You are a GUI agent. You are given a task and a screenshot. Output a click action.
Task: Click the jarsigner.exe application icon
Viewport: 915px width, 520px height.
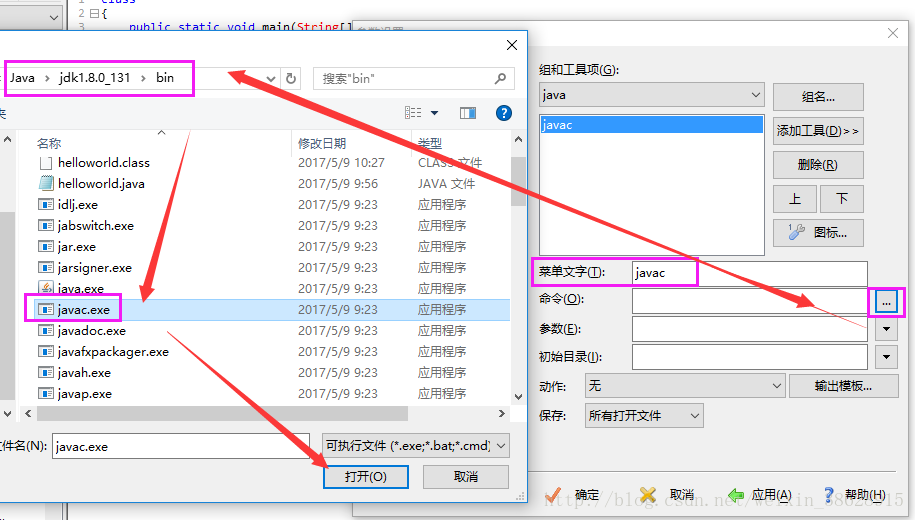tap(46, 267)
